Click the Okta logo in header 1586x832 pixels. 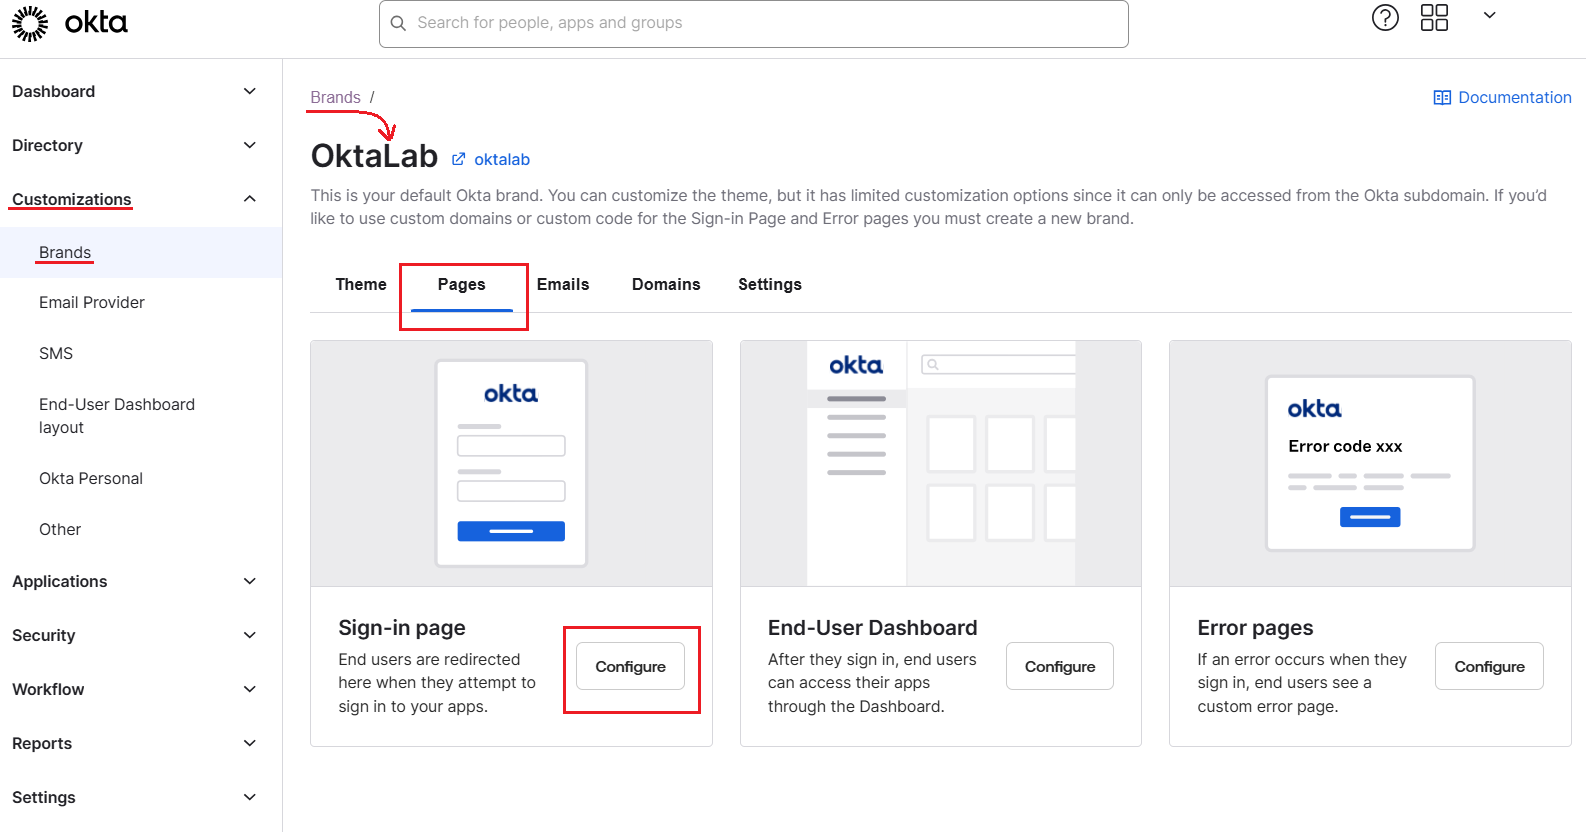[70, 23]
